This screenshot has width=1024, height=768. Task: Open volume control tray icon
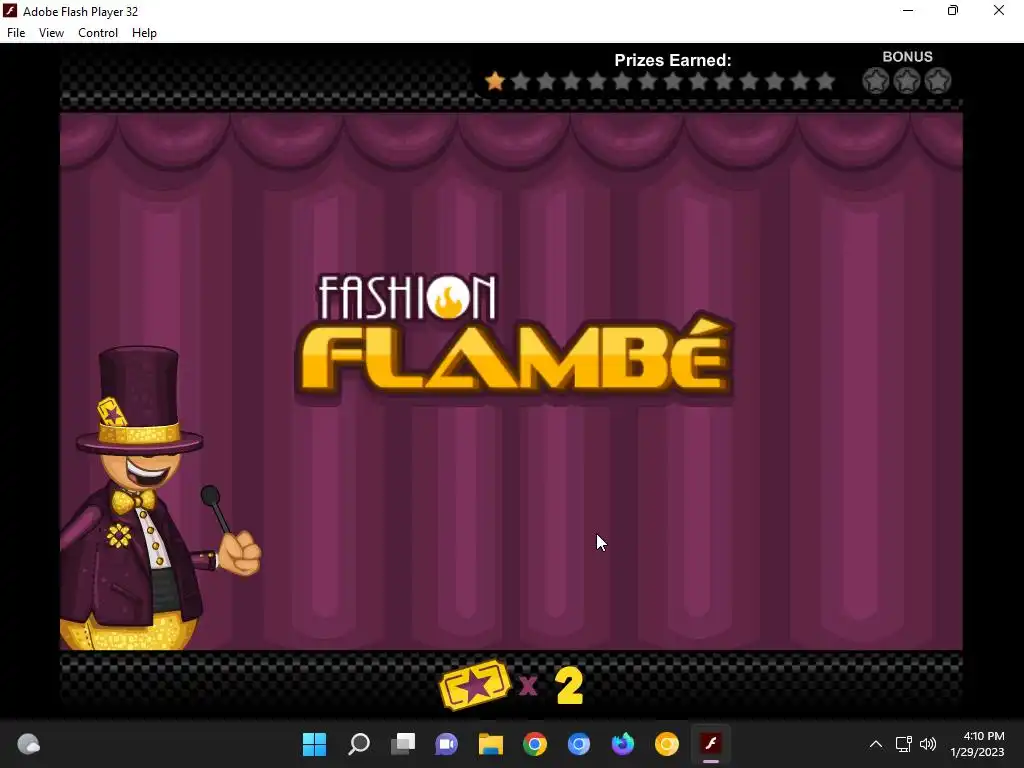pos(927,744)
